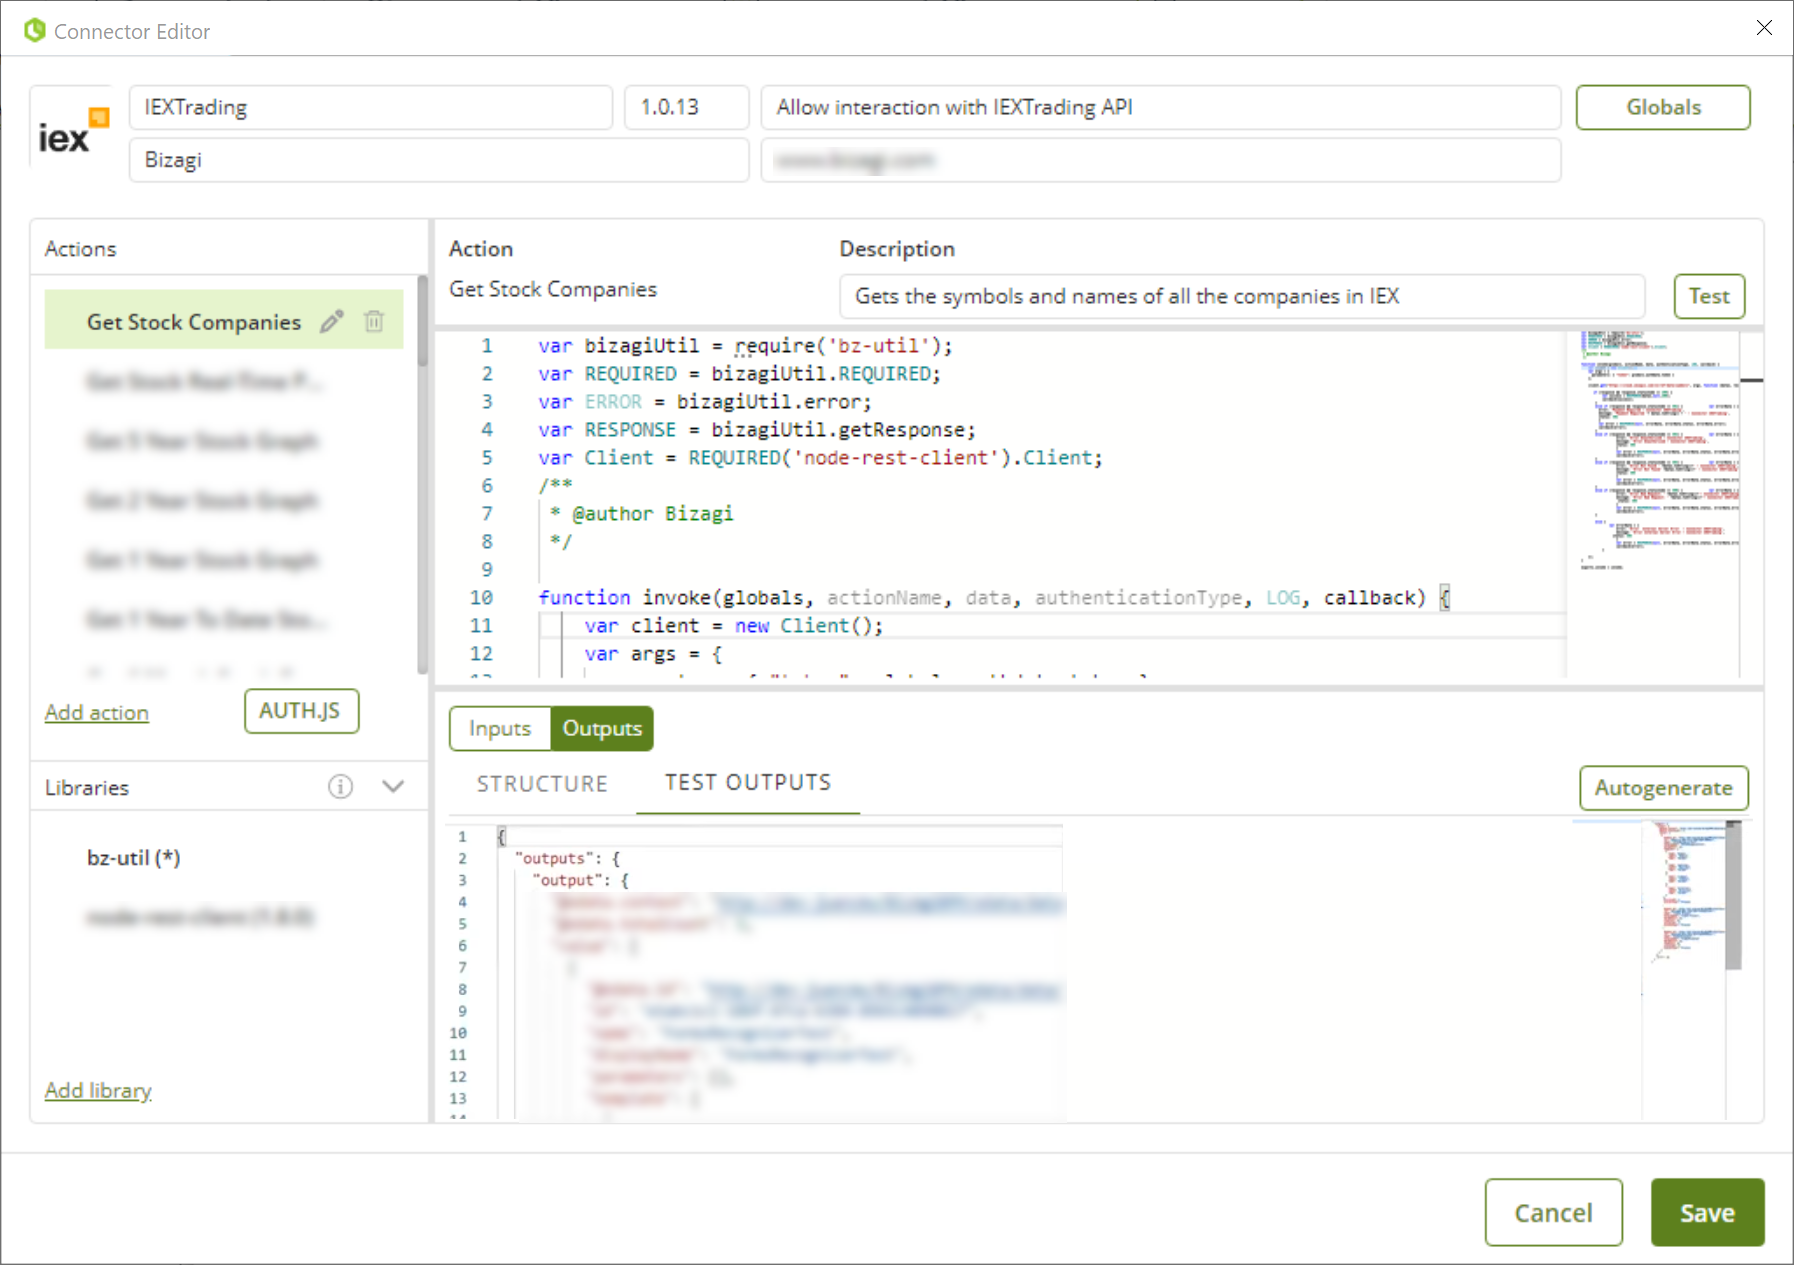Click the ERROR variable on line 3
1794x1265 pixels.
613,401
